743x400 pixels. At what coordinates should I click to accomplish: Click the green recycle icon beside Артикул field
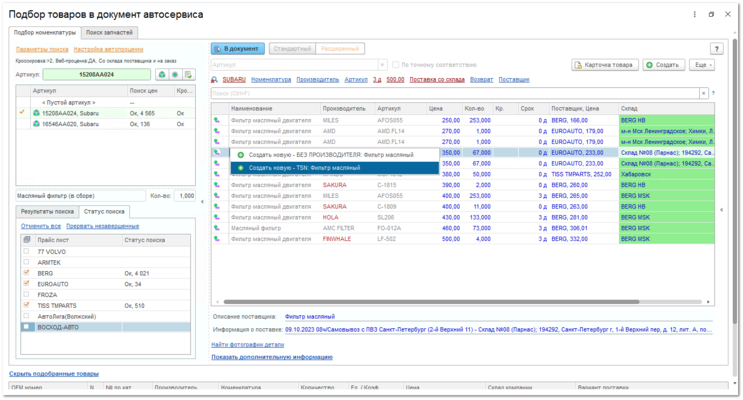162,74
